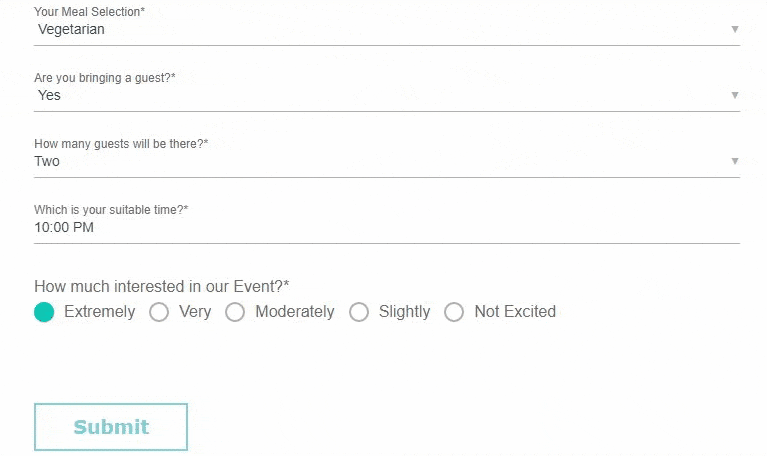This screenshot has height=456, width=767.
Task: Expand the 'How many guests' dropdown showing Two
Action: click(386, 161)
